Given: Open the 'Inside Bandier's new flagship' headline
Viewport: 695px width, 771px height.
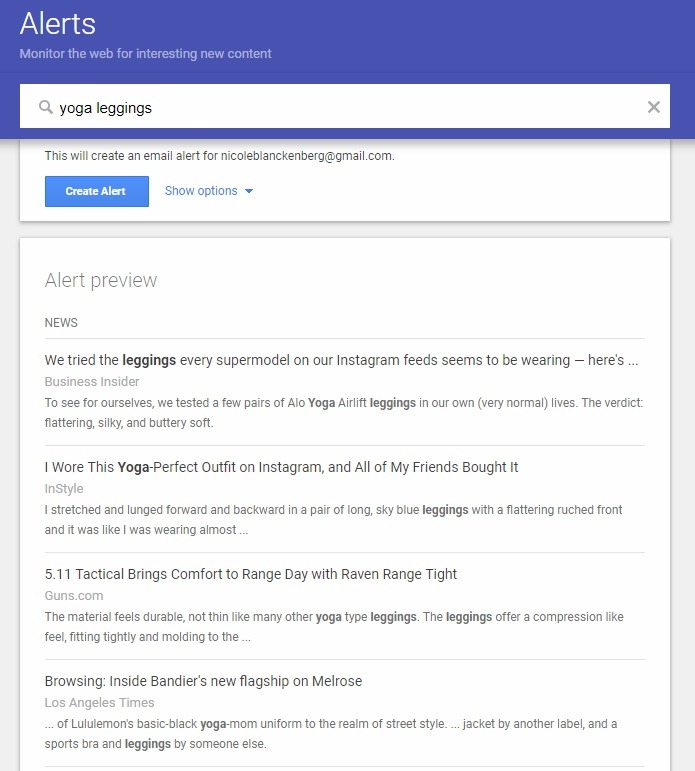Looking at the screenshot, I should [x=203, y=681].
